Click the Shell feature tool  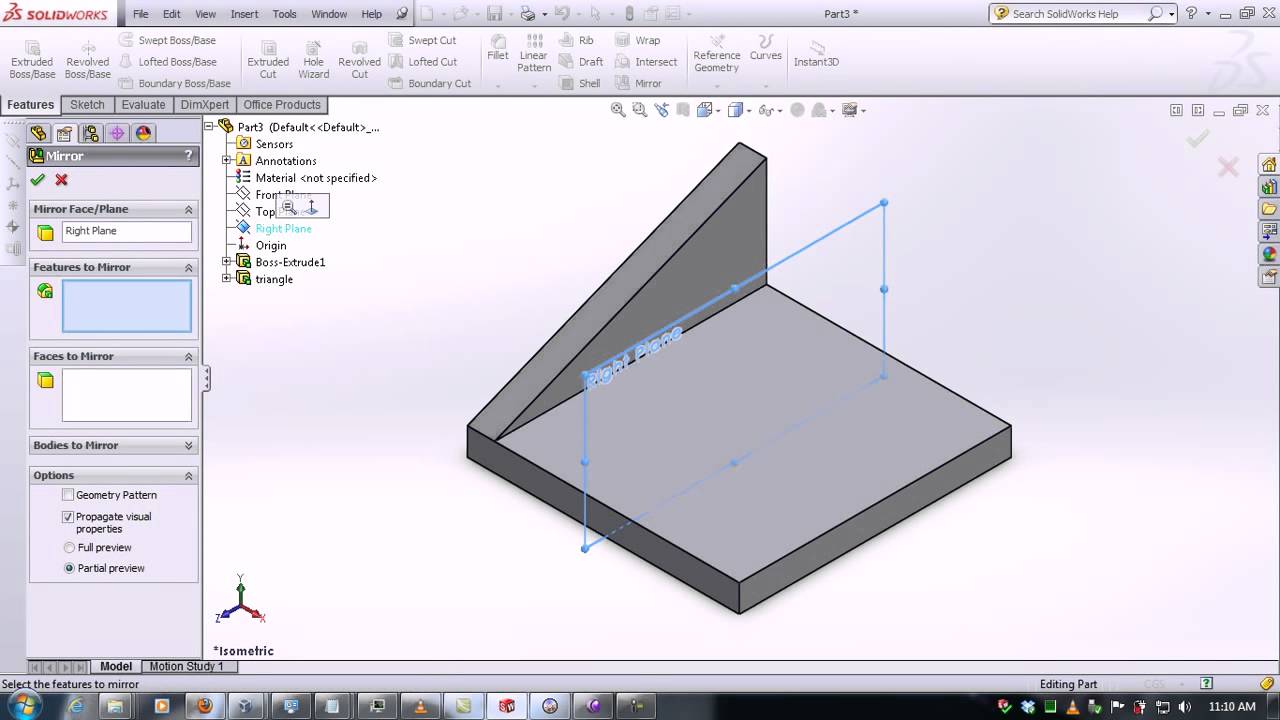click(x=580, y=83)
